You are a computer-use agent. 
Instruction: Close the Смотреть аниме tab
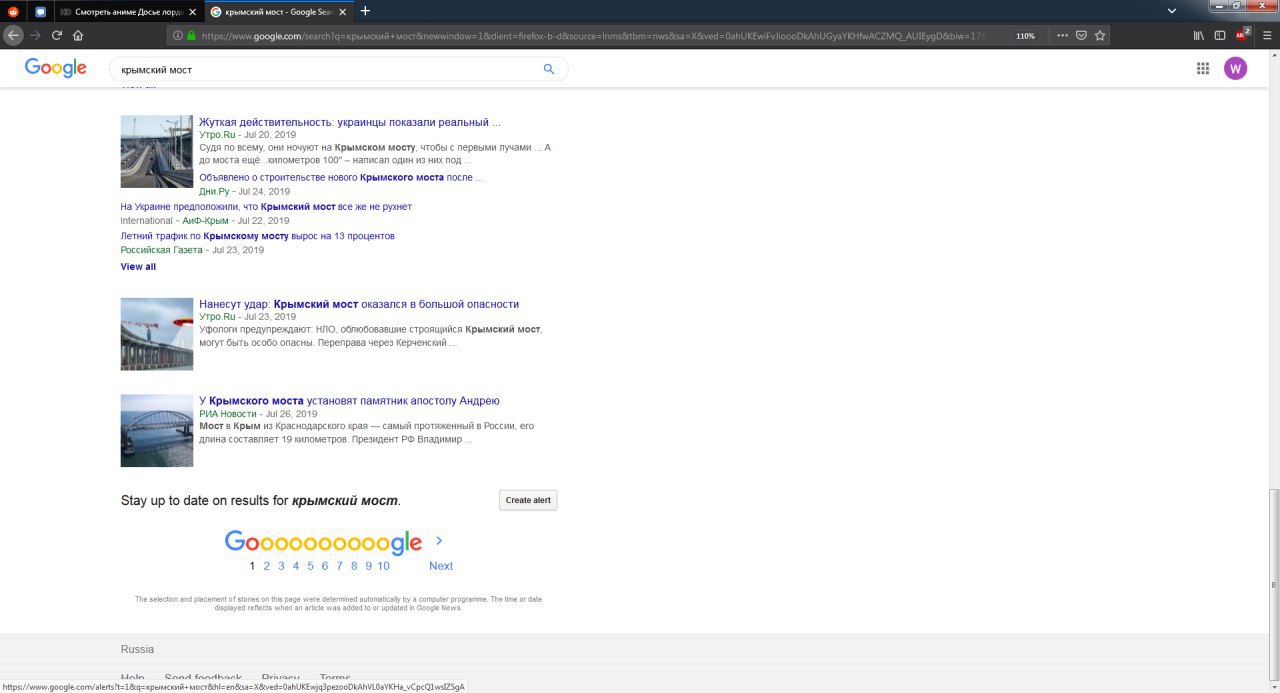[x=192, y=12]
